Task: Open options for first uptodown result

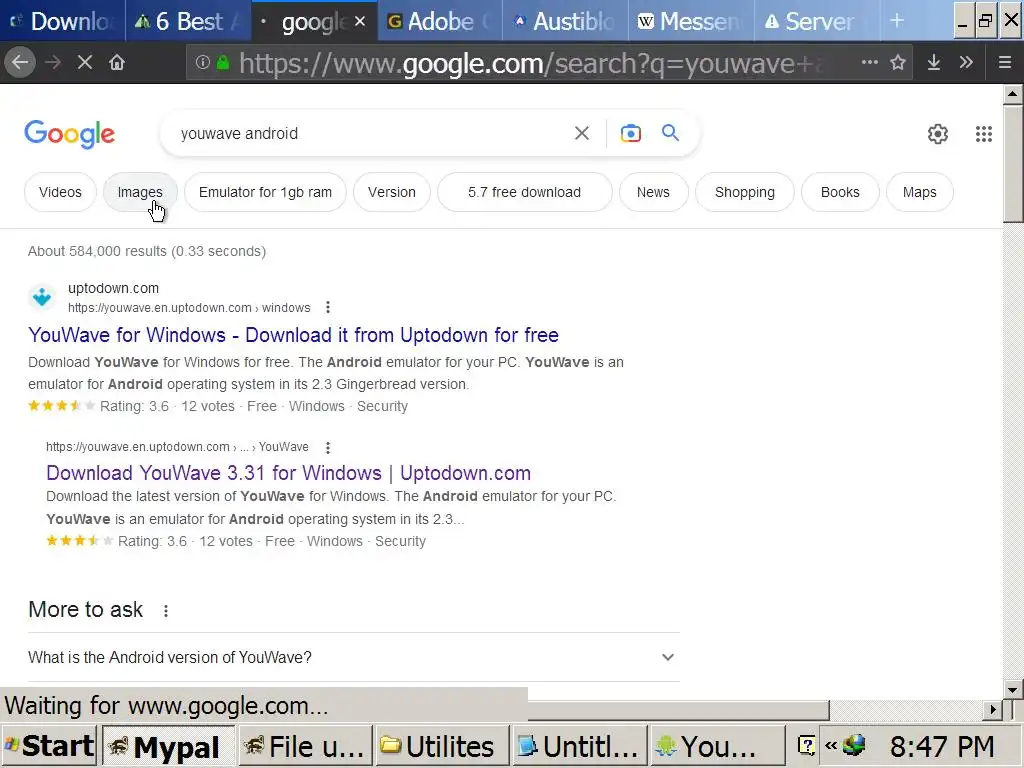Action: pyautogui.click(x=328, y=307)
